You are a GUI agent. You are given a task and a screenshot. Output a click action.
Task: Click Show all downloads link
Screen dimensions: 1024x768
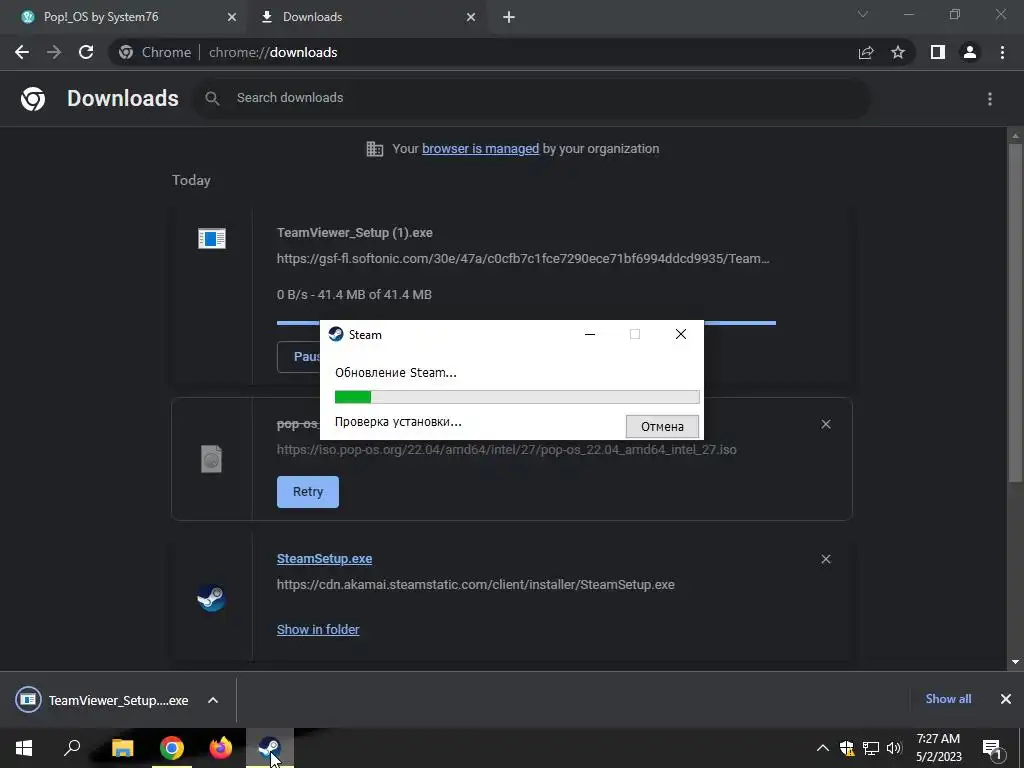(x=948, y=699)
